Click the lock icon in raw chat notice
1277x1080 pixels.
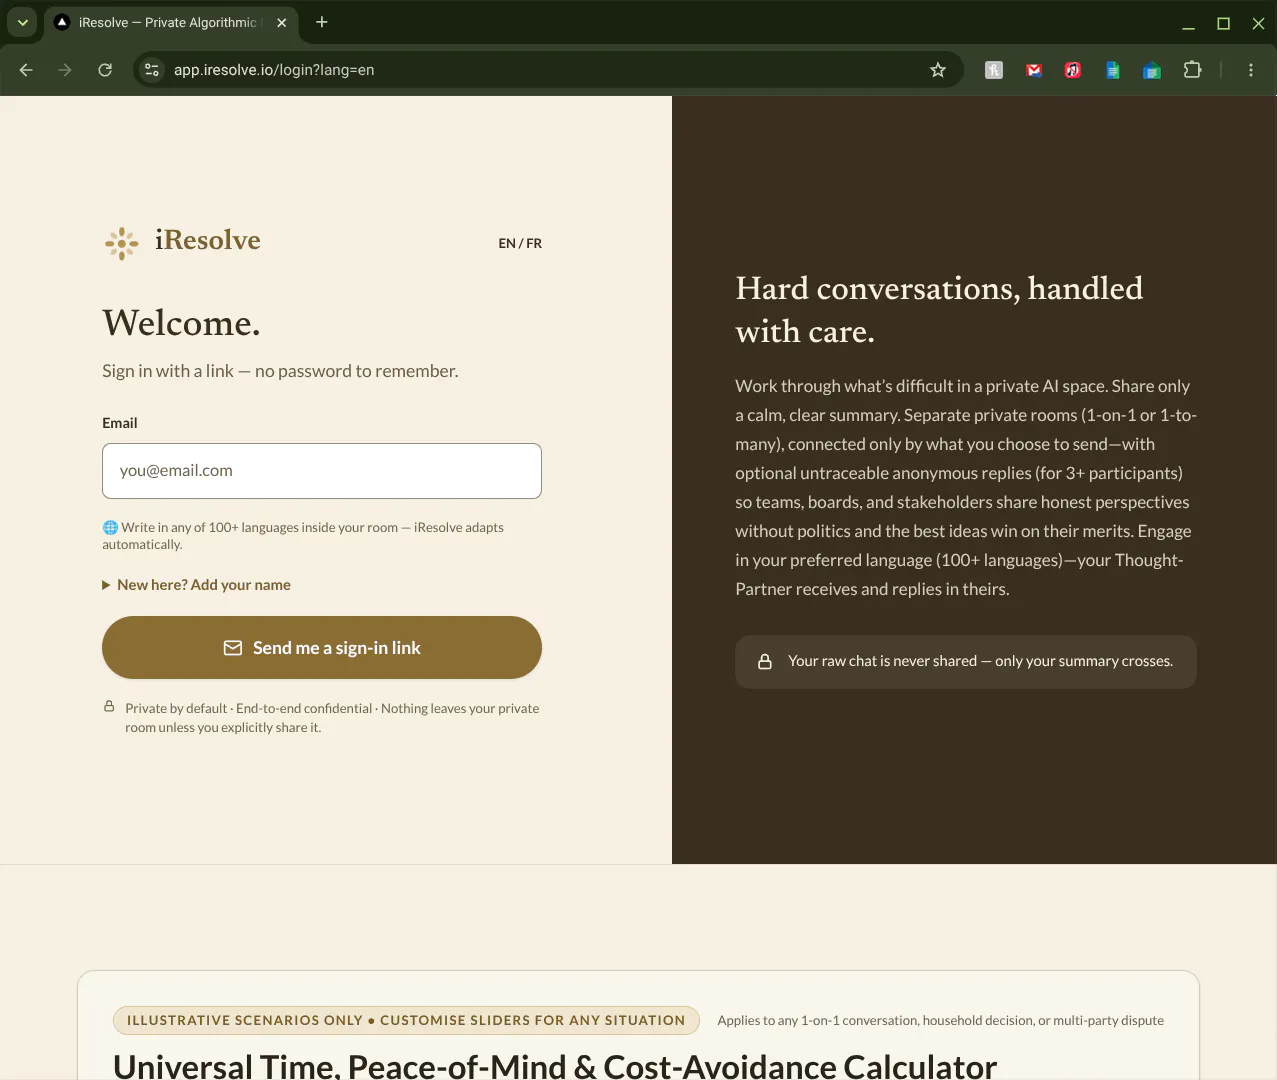[x=765, y=662]
